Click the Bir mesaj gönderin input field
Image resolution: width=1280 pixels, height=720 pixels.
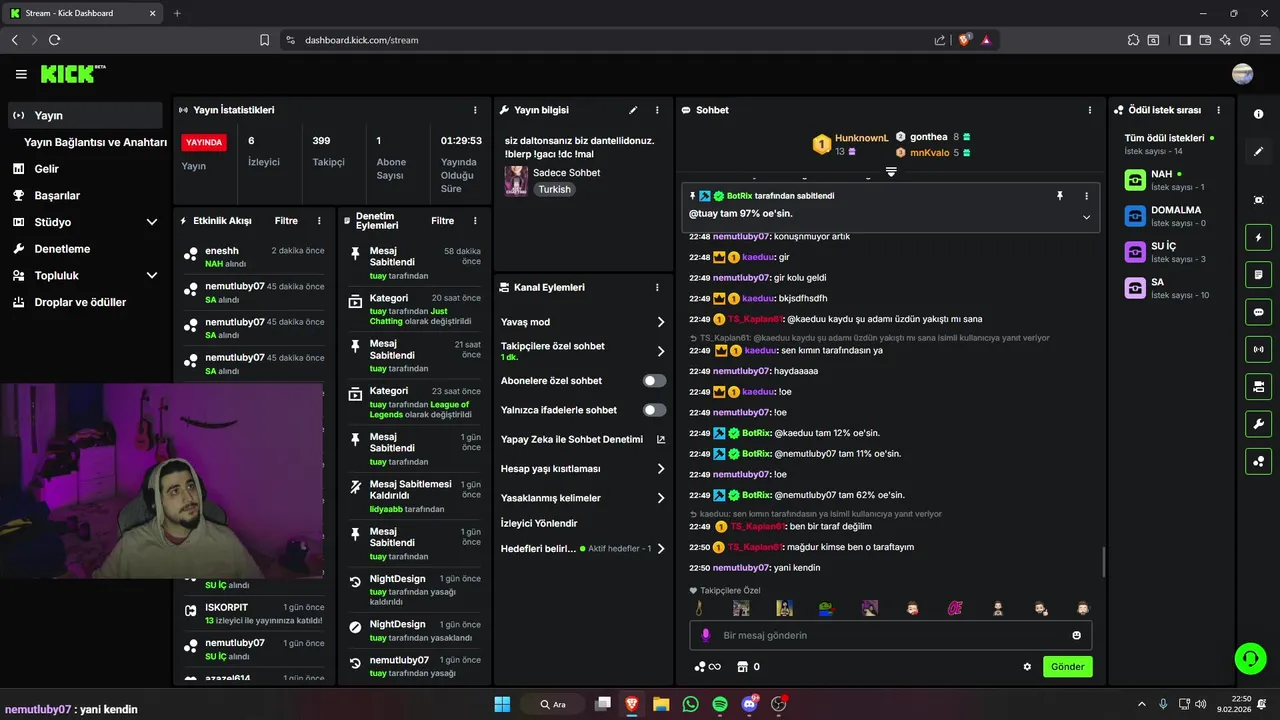[x=890, y=635]
